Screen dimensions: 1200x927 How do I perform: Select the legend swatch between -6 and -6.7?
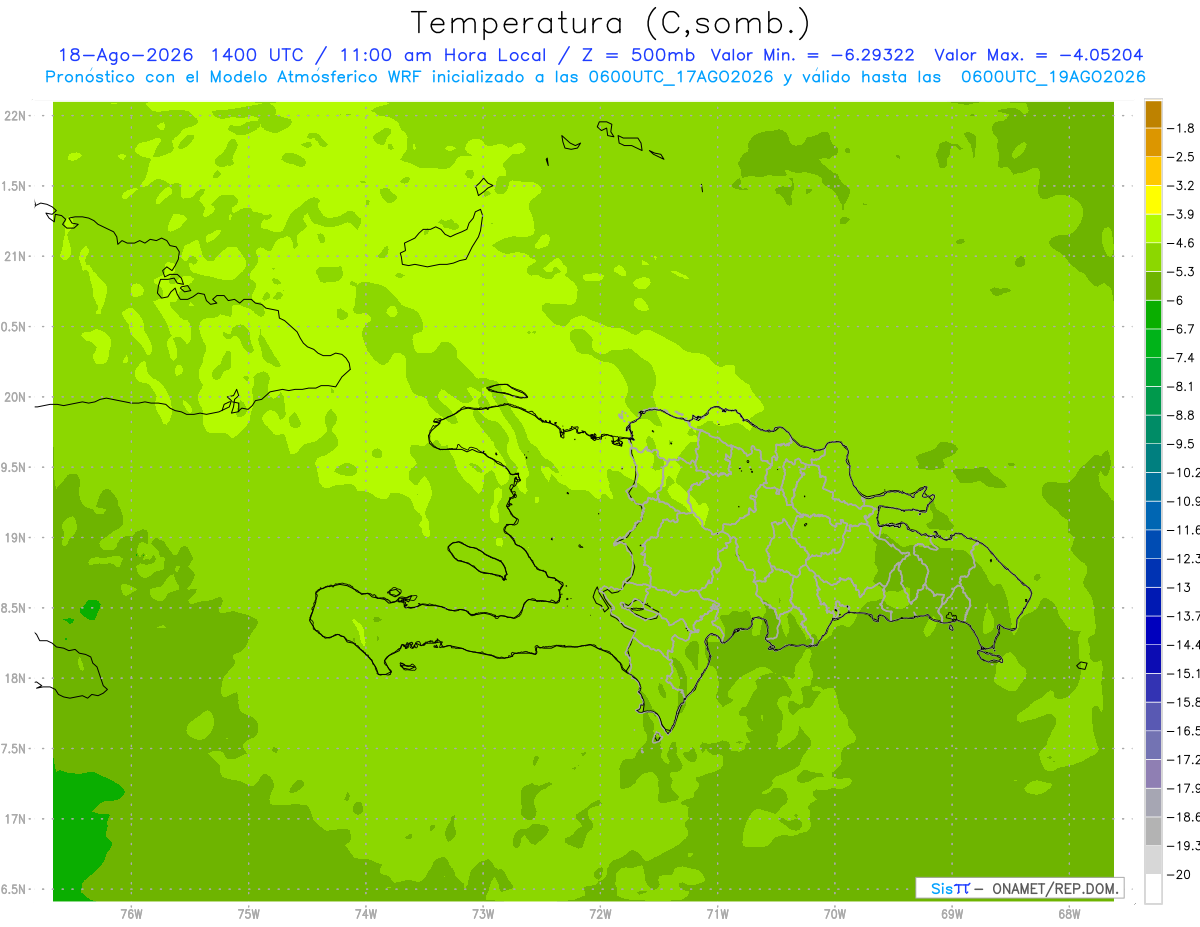[x=1153, y=315]
